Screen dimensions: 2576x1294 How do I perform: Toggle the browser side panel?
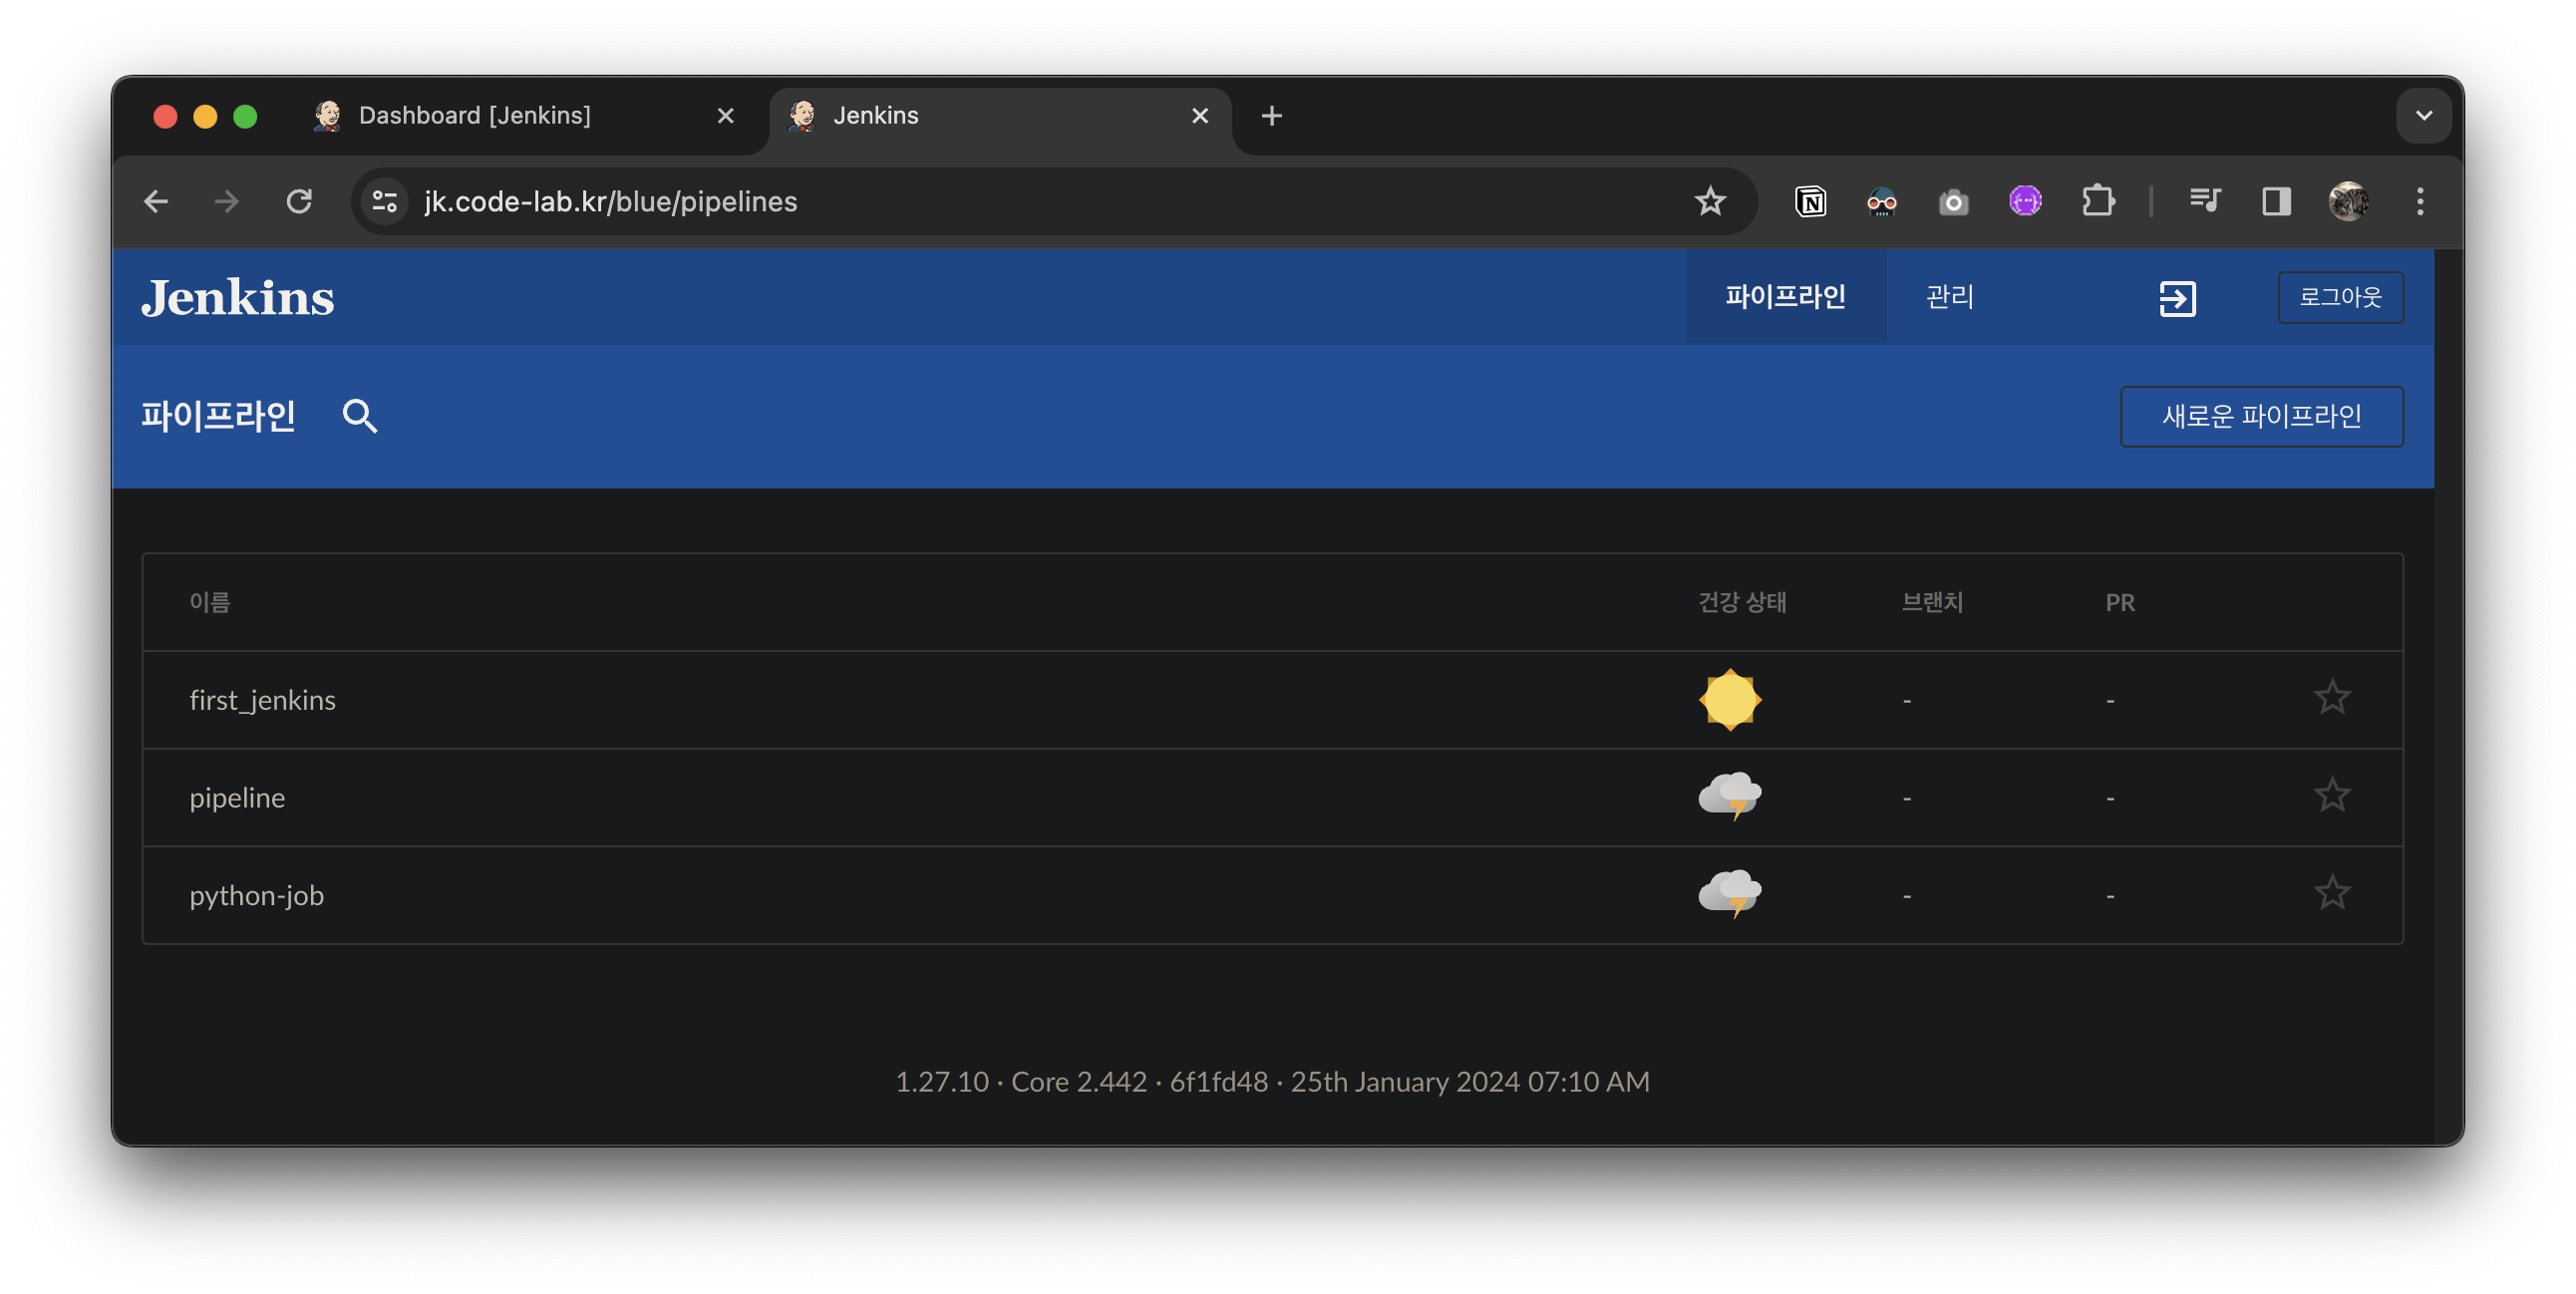click(x=2277, y=202)
